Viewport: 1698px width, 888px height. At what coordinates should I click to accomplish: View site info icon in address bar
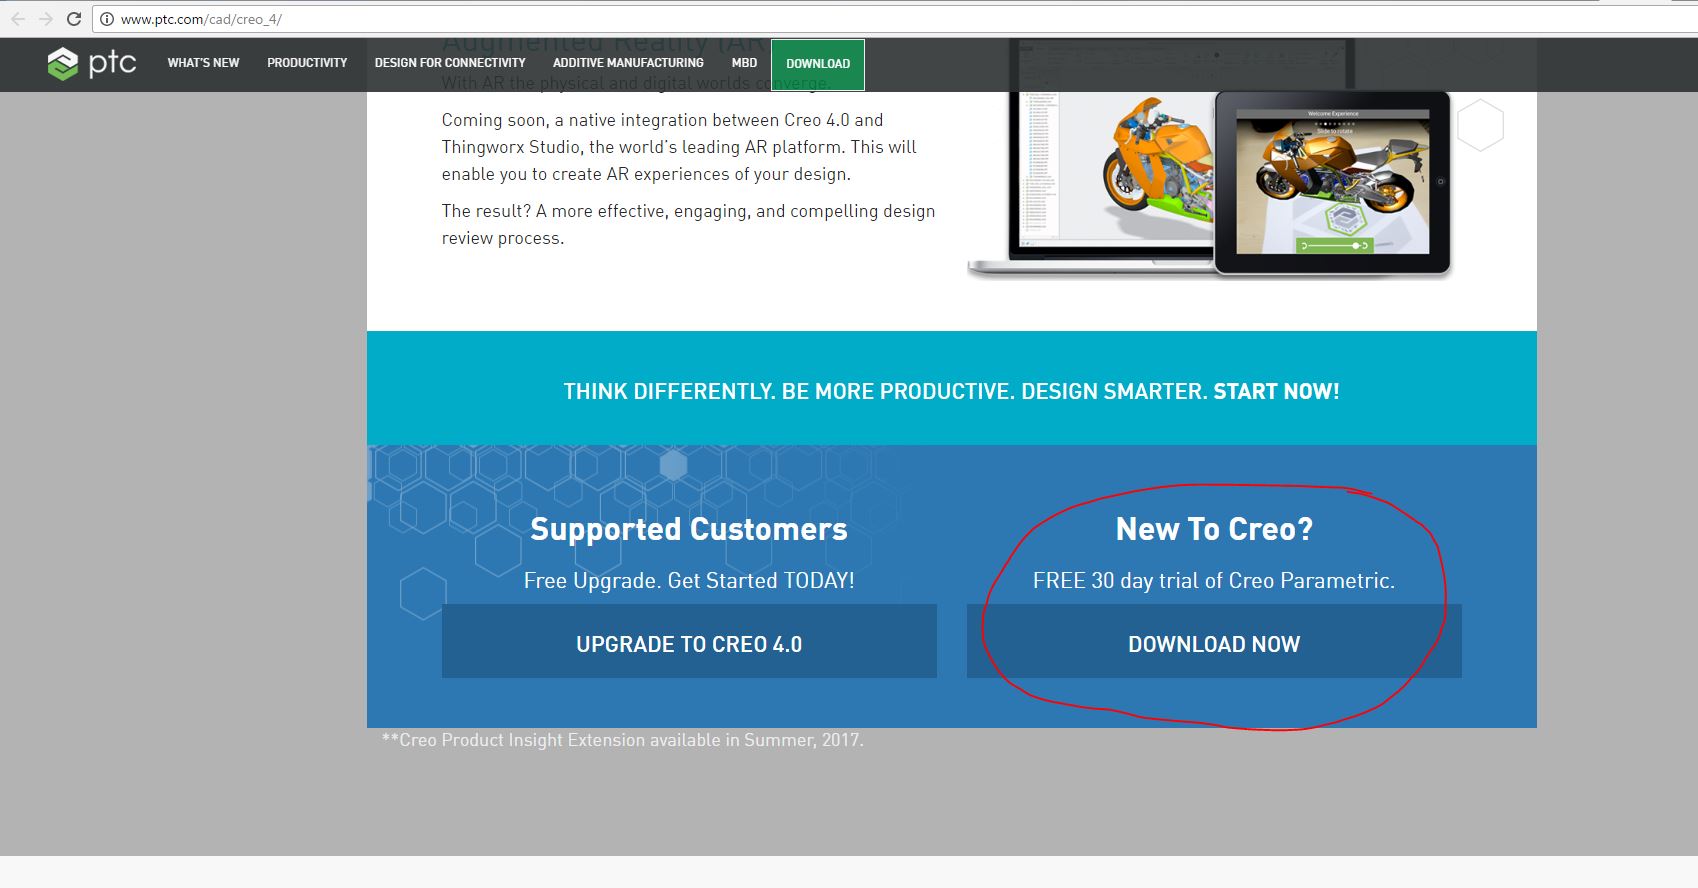pos(107,19)
